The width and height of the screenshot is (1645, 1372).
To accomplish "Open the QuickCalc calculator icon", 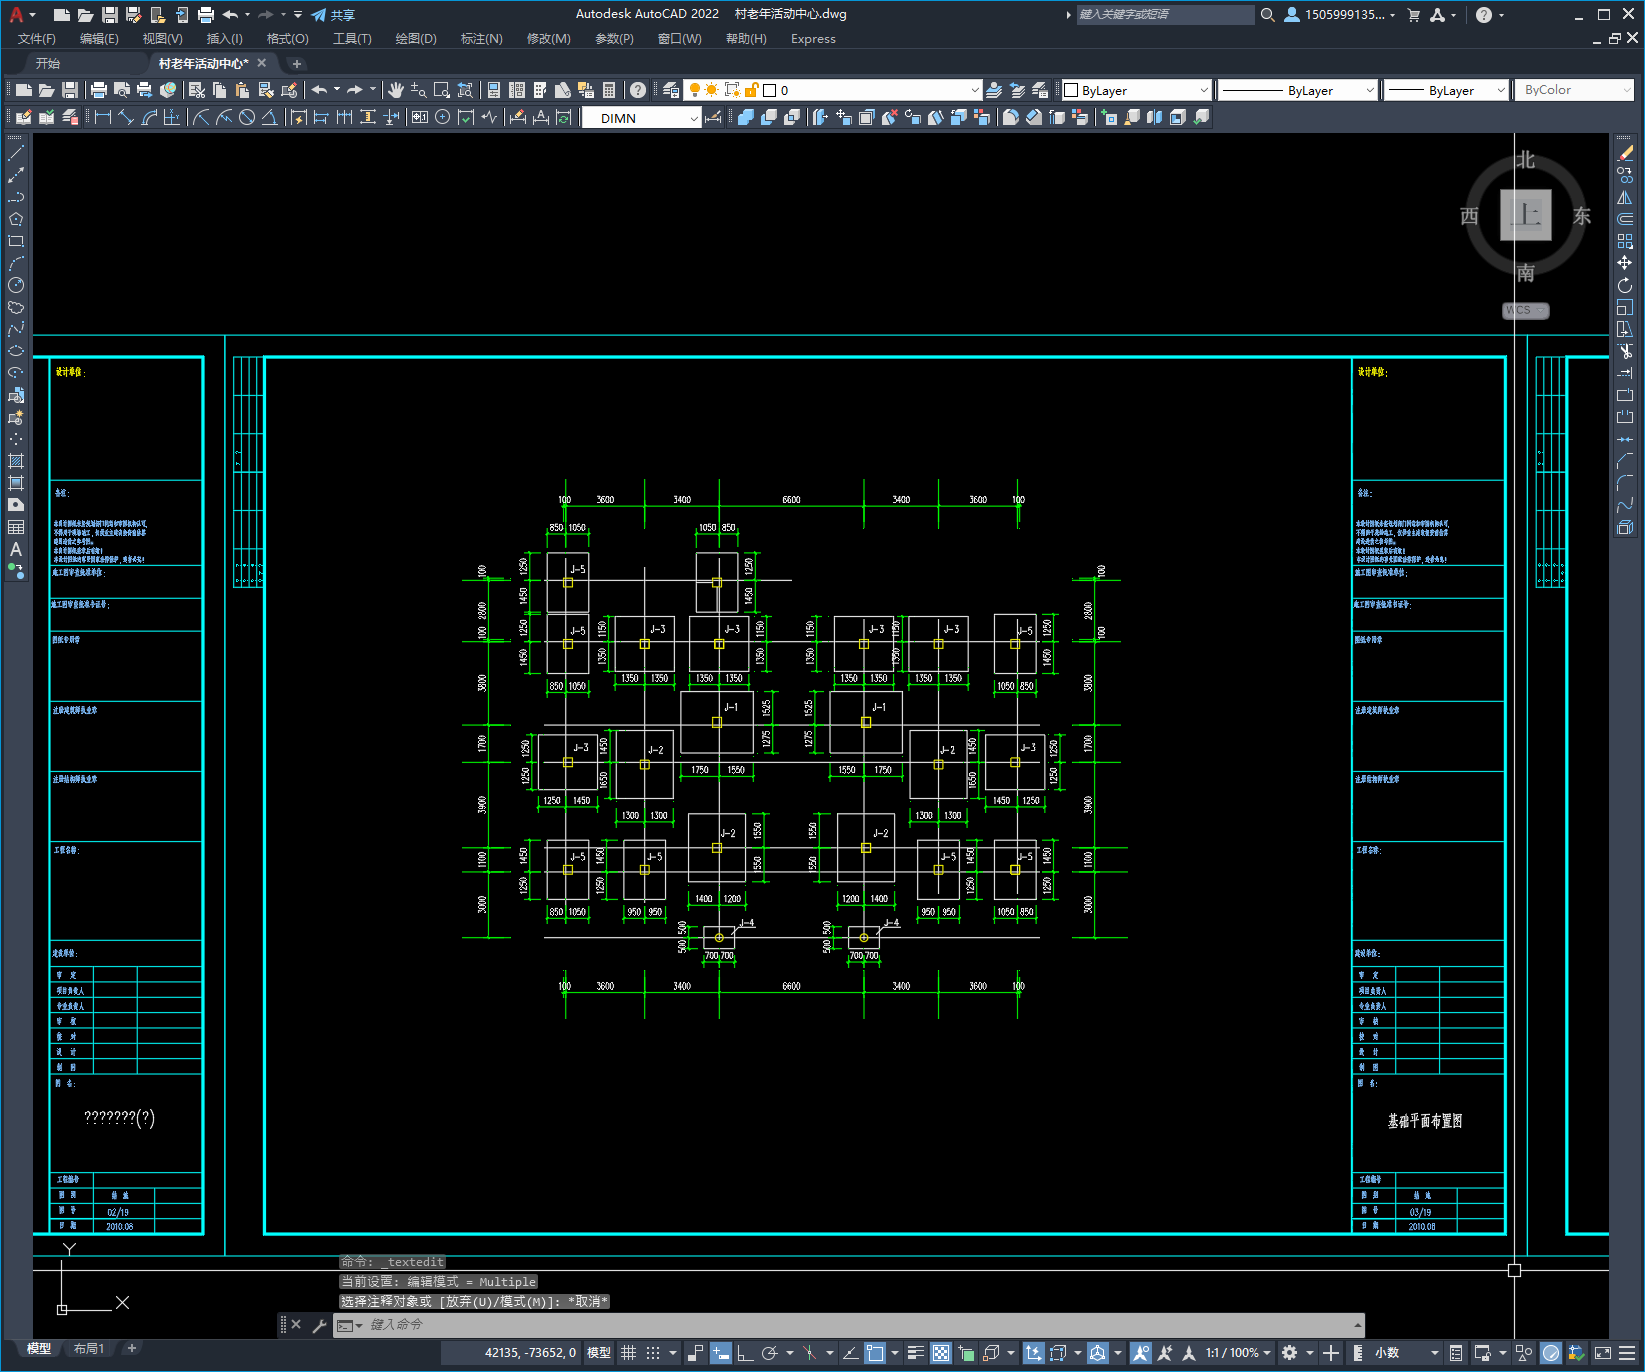I will pos(609,90).
